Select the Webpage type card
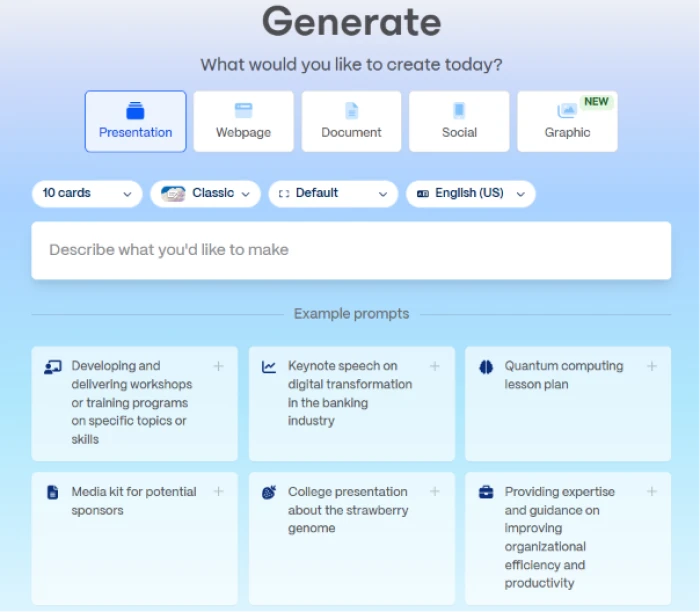This screenshot has width=700, height=612. point(243,121)
